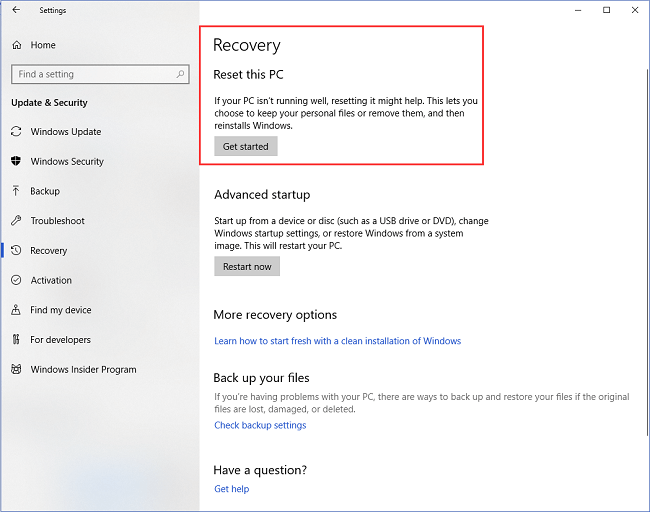Click the Find my device icon
Image resolution: width=650 pixels, height=512 pixels.
click(x=17, y=310)
